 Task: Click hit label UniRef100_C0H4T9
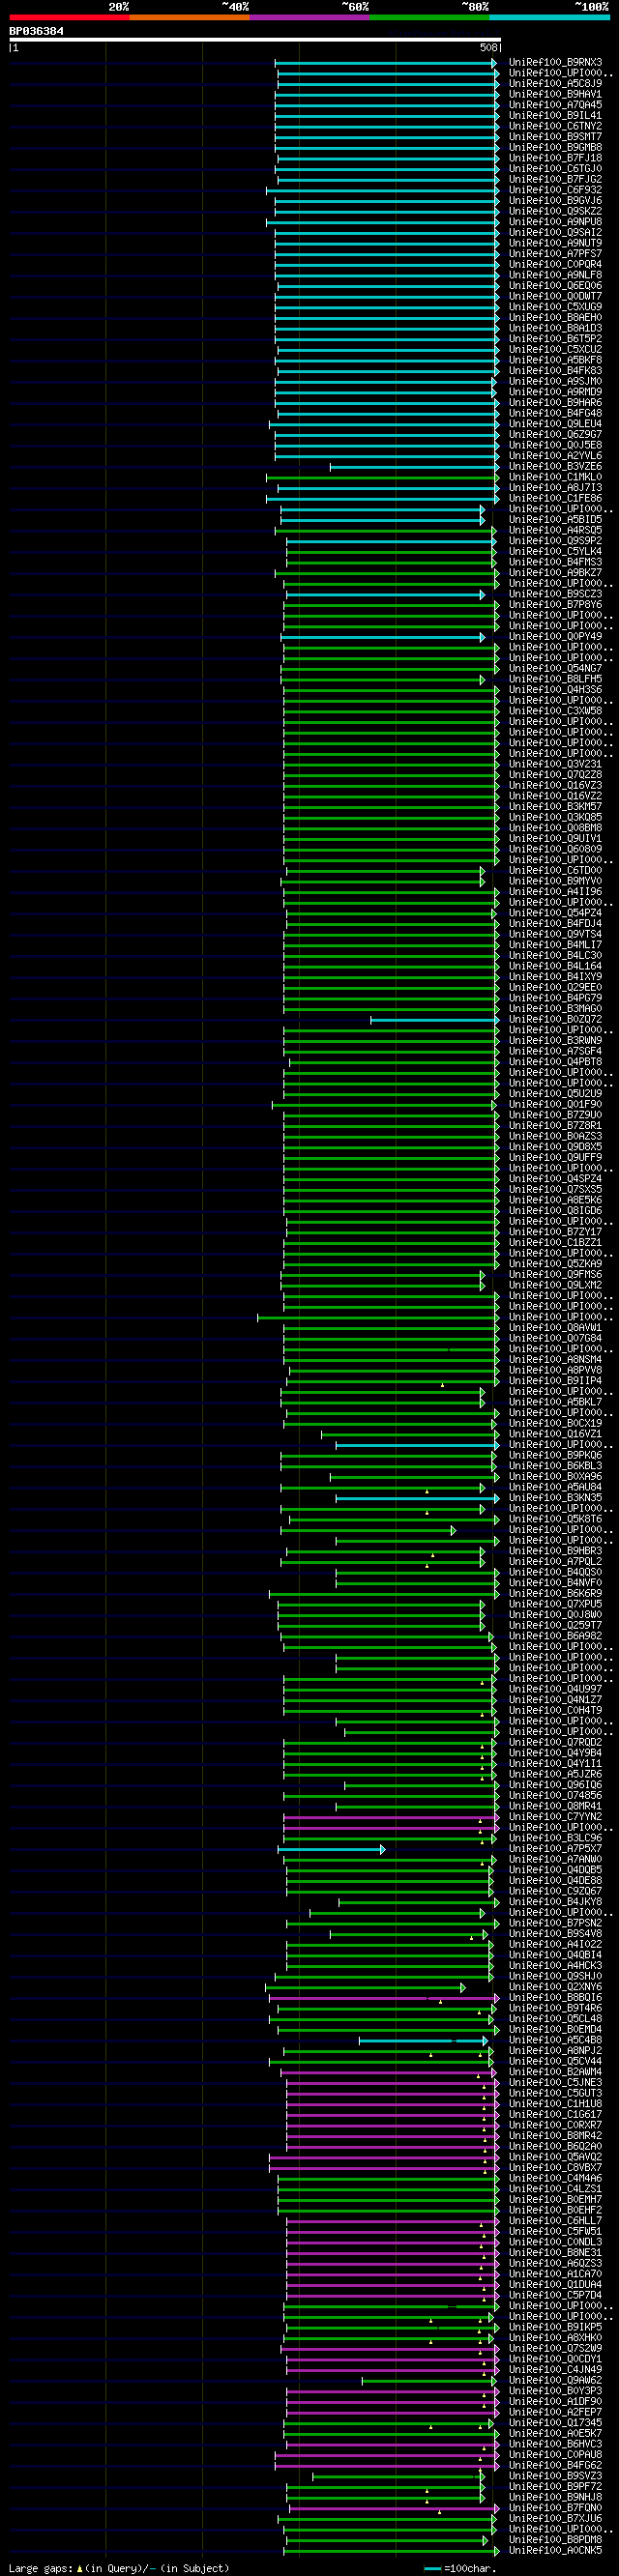tap(555, 1711)
